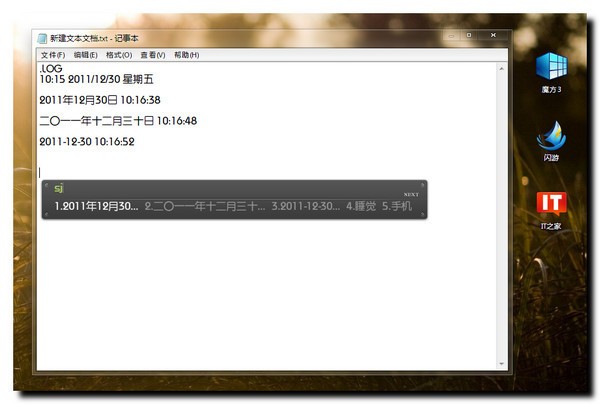The height and width of the screenshot is (404, 600).
Task: Click the line ending in 10:16:48
Action: [118, 121]
